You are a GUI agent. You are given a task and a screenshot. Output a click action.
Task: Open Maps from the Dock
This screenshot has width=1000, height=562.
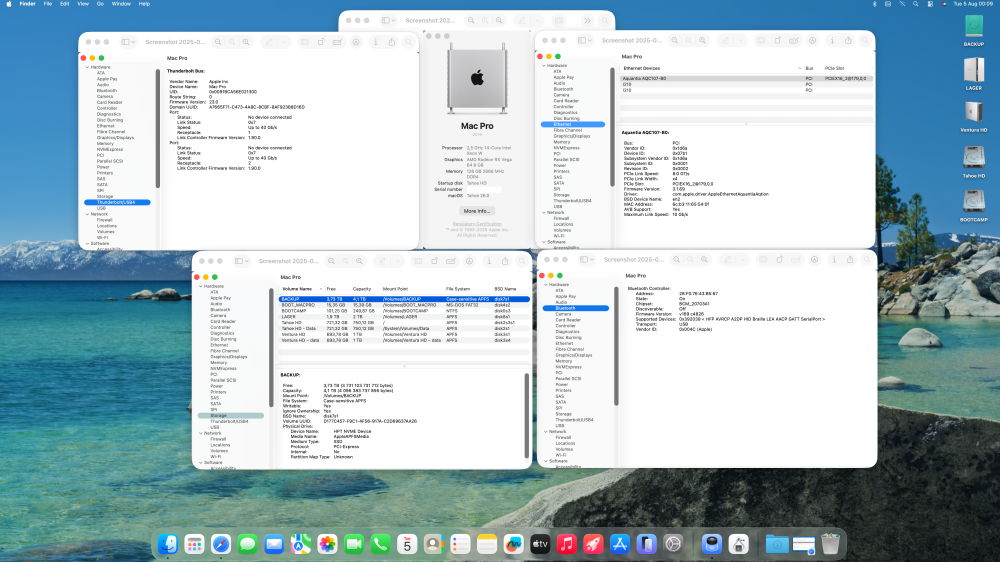[x=300, y=544]
